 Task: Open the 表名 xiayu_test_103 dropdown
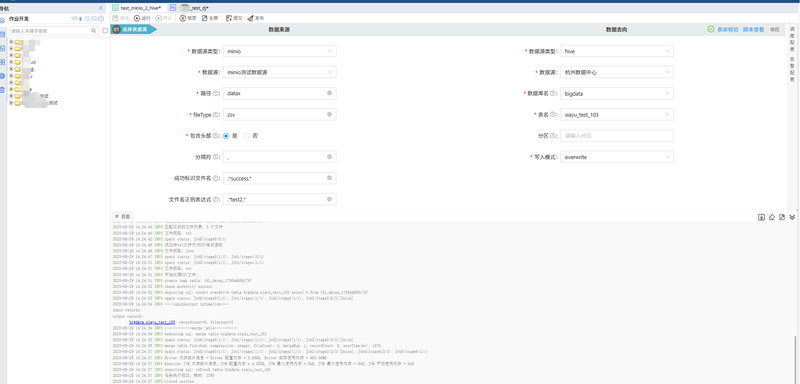pyautogui.click(x=616, y=115)
